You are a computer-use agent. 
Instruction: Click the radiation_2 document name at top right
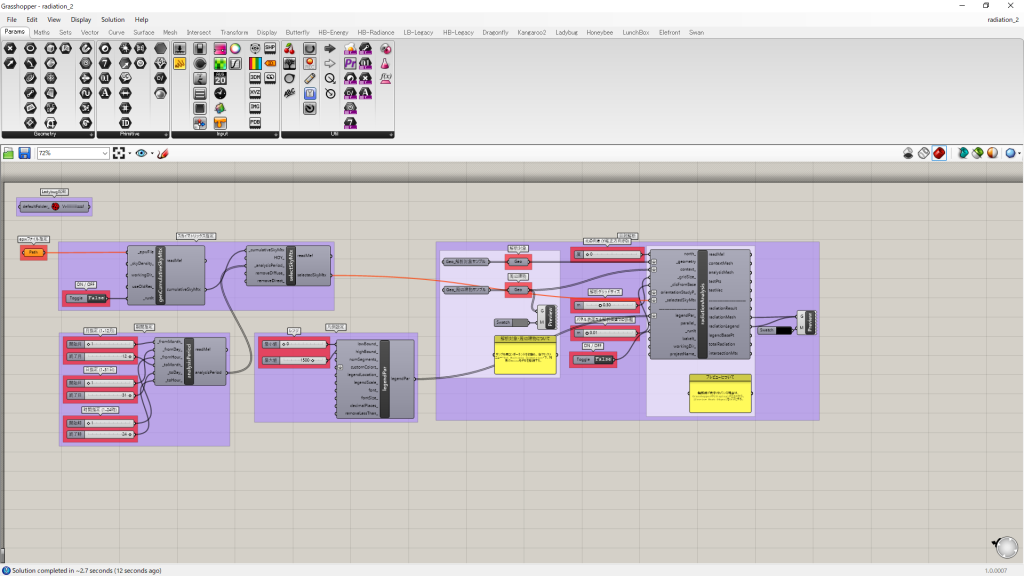[x=1003, y=20]
